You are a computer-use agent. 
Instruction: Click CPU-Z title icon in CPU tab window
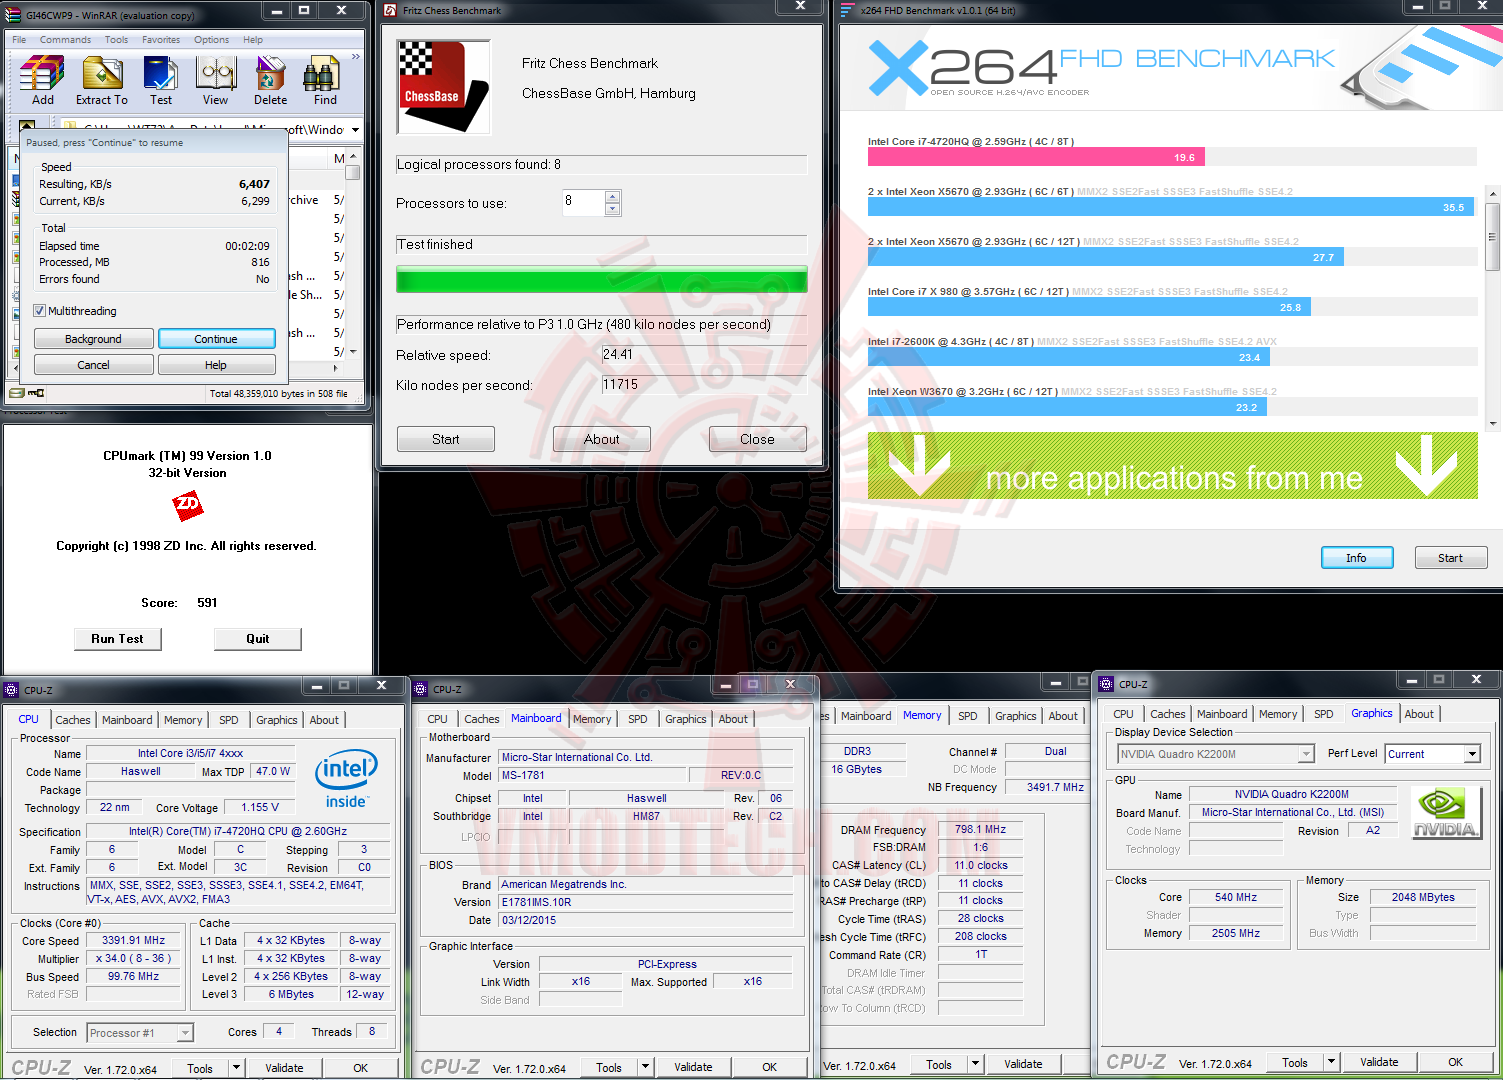11,690
